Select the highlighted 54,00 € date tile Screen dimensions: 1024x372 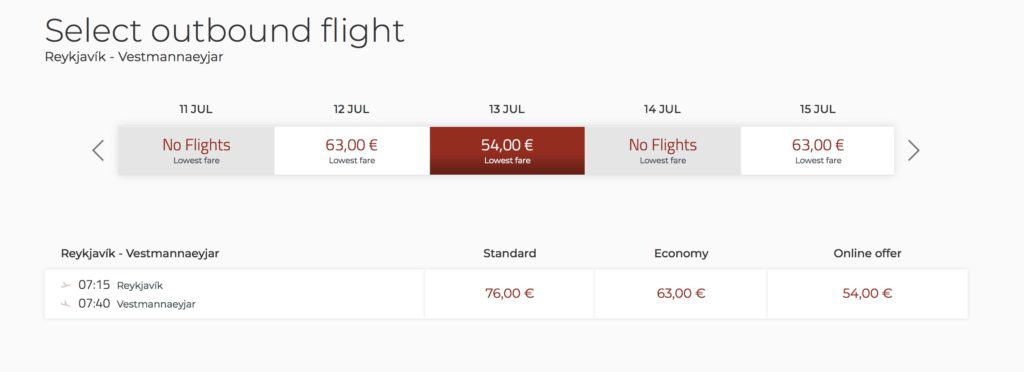coord(507,151)
